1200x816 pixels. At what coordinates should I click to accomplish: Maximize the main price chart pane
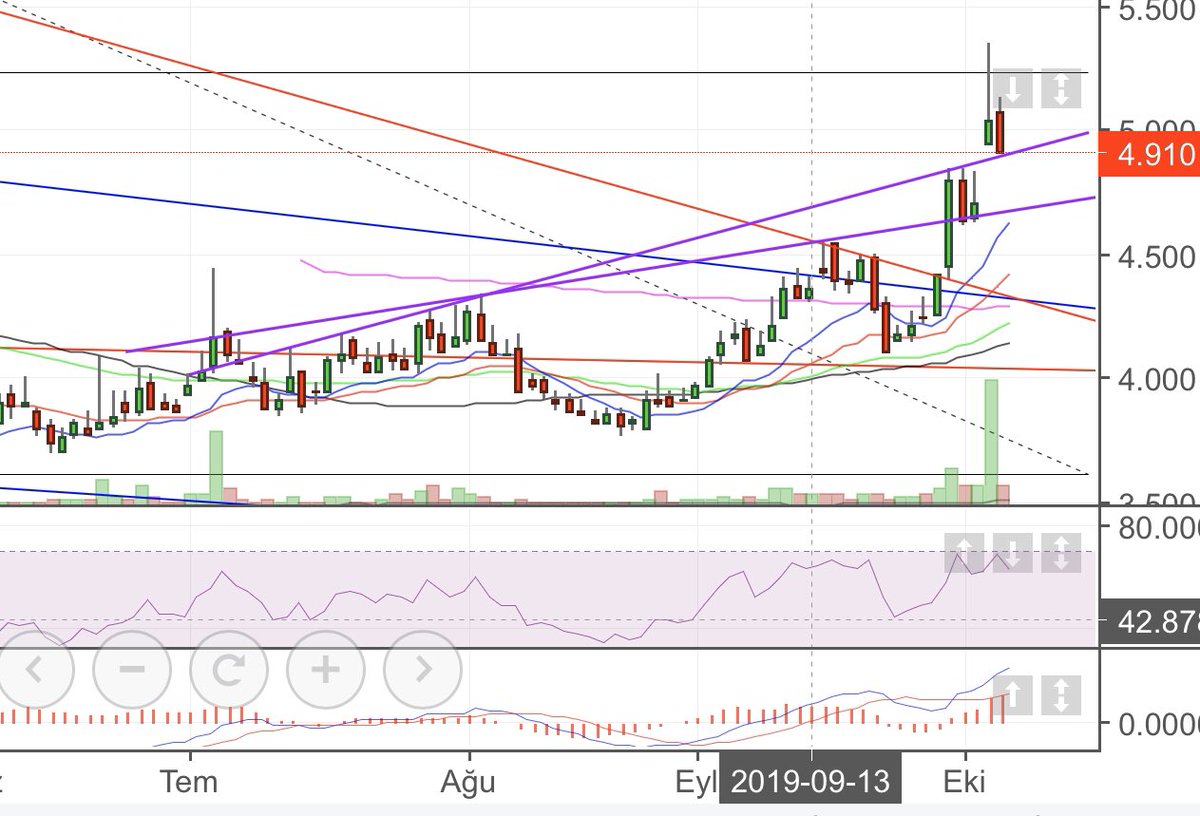click(x=1061, y=89)
